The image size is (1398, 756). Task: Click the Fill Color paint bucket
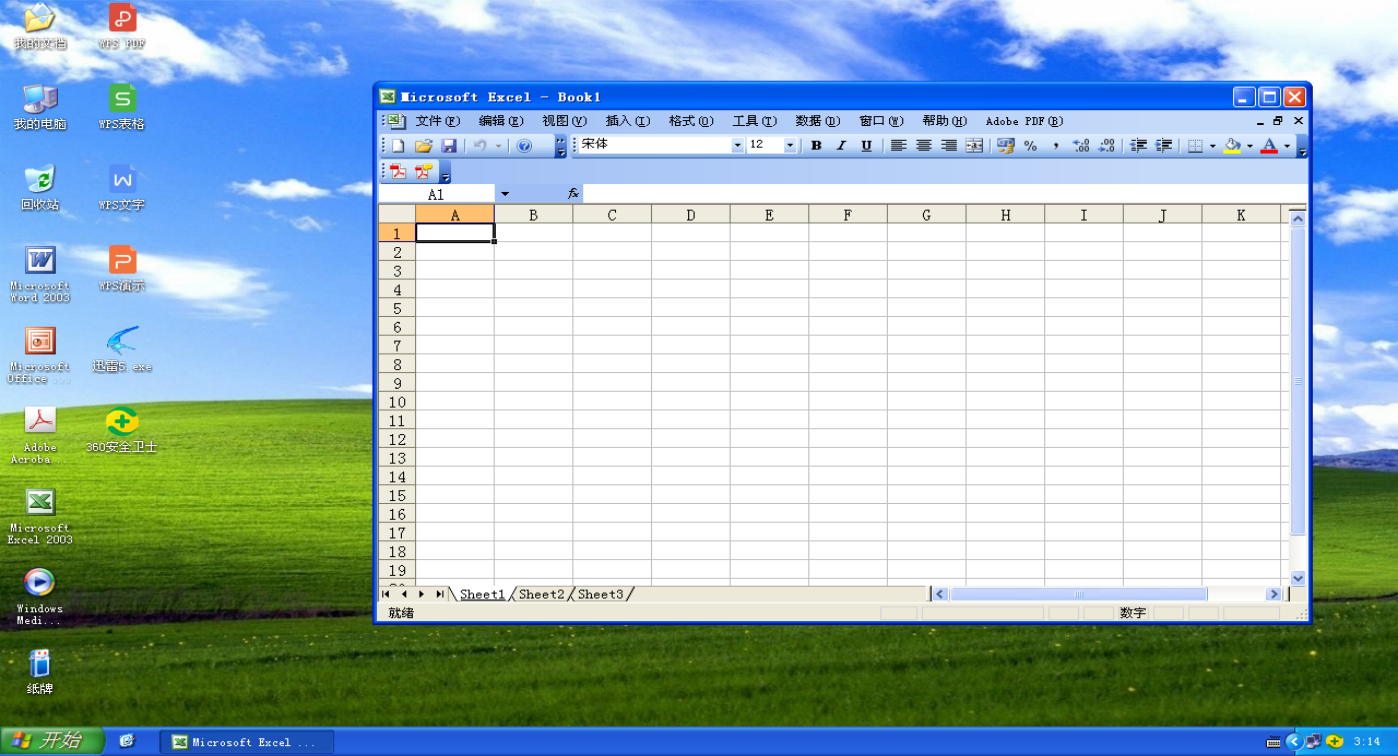tap(1232, 146)
